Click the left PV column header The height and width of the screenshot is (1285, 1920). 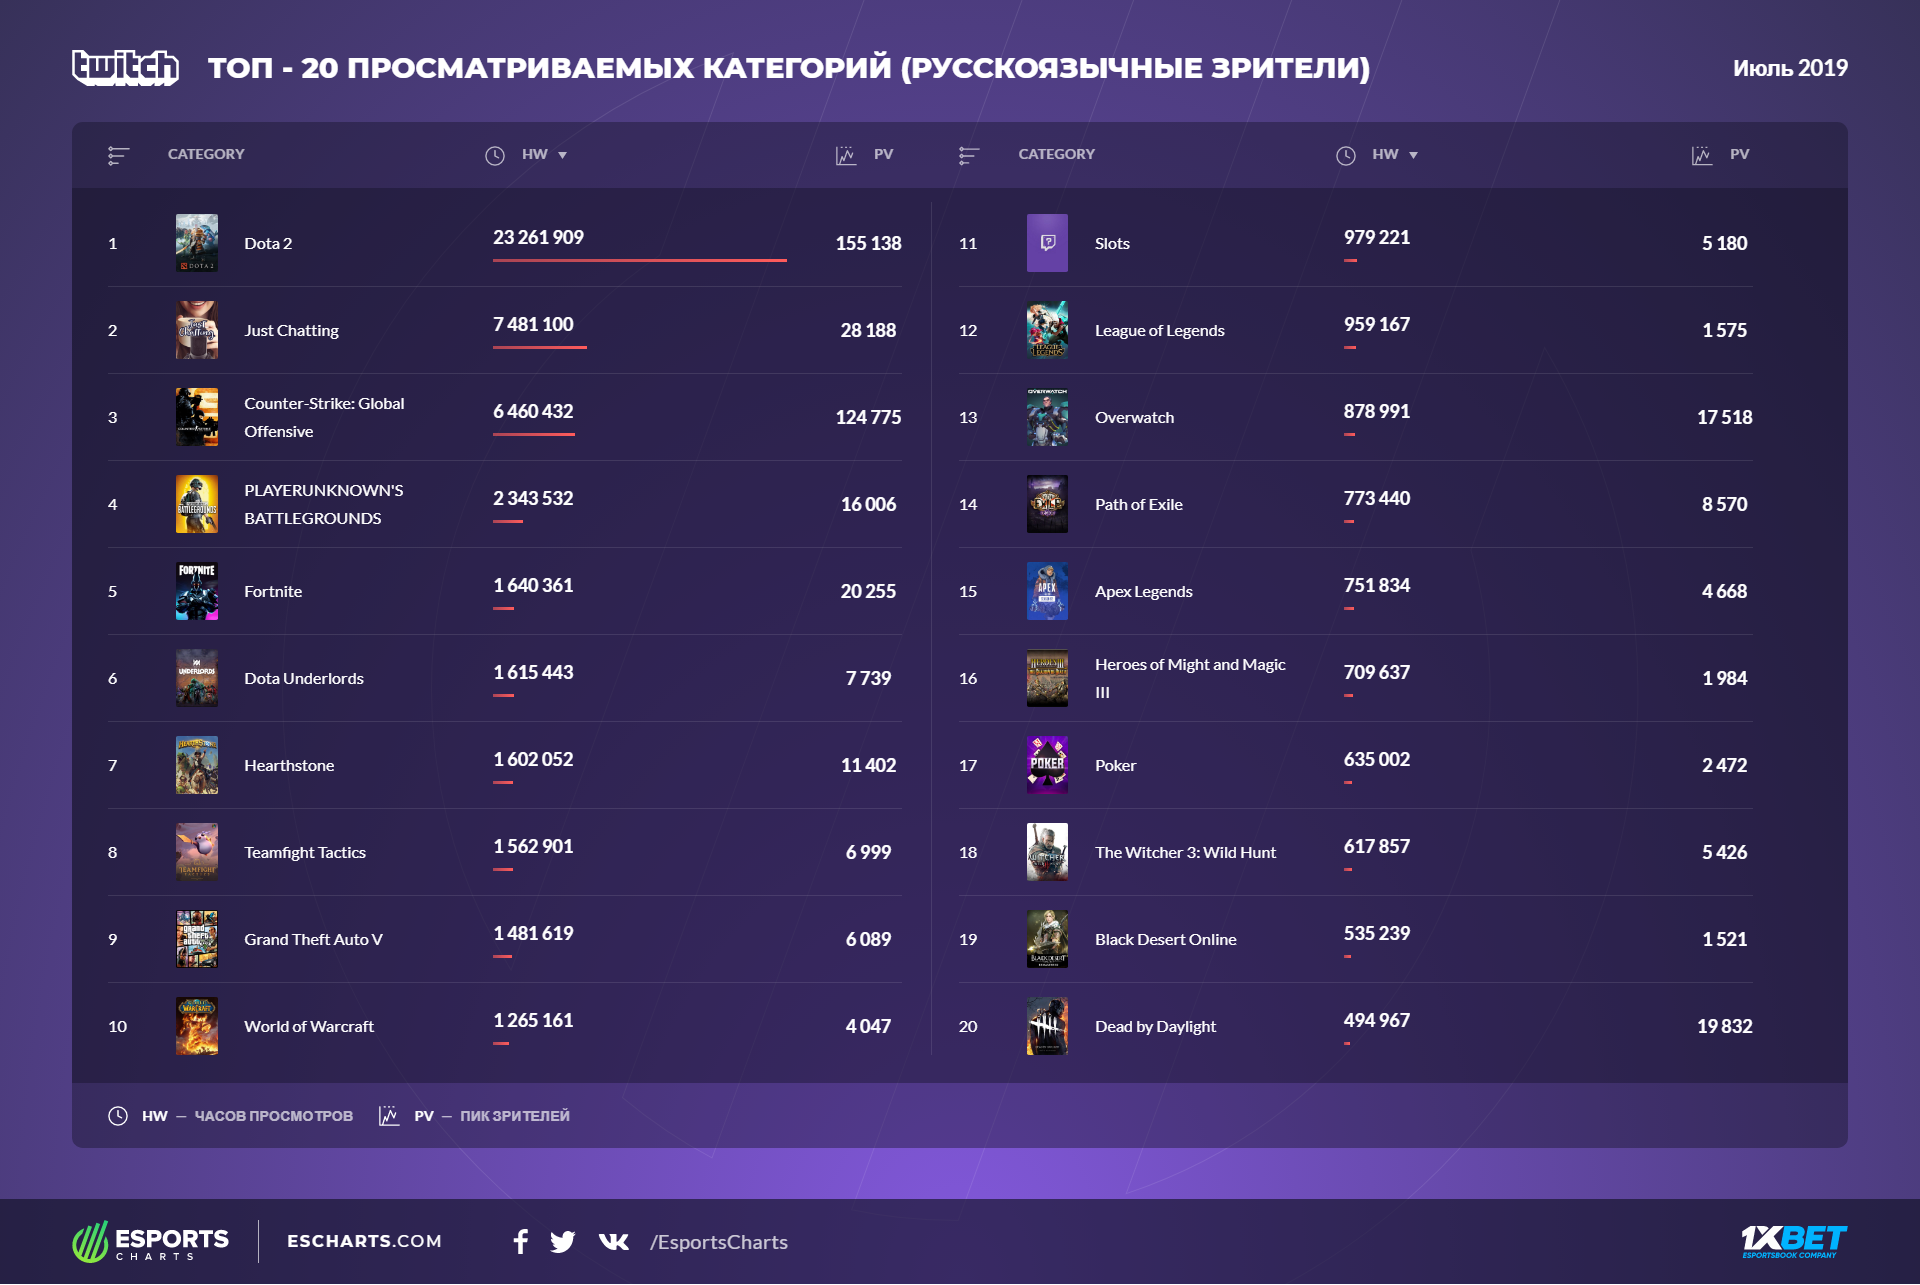[883, 154]
